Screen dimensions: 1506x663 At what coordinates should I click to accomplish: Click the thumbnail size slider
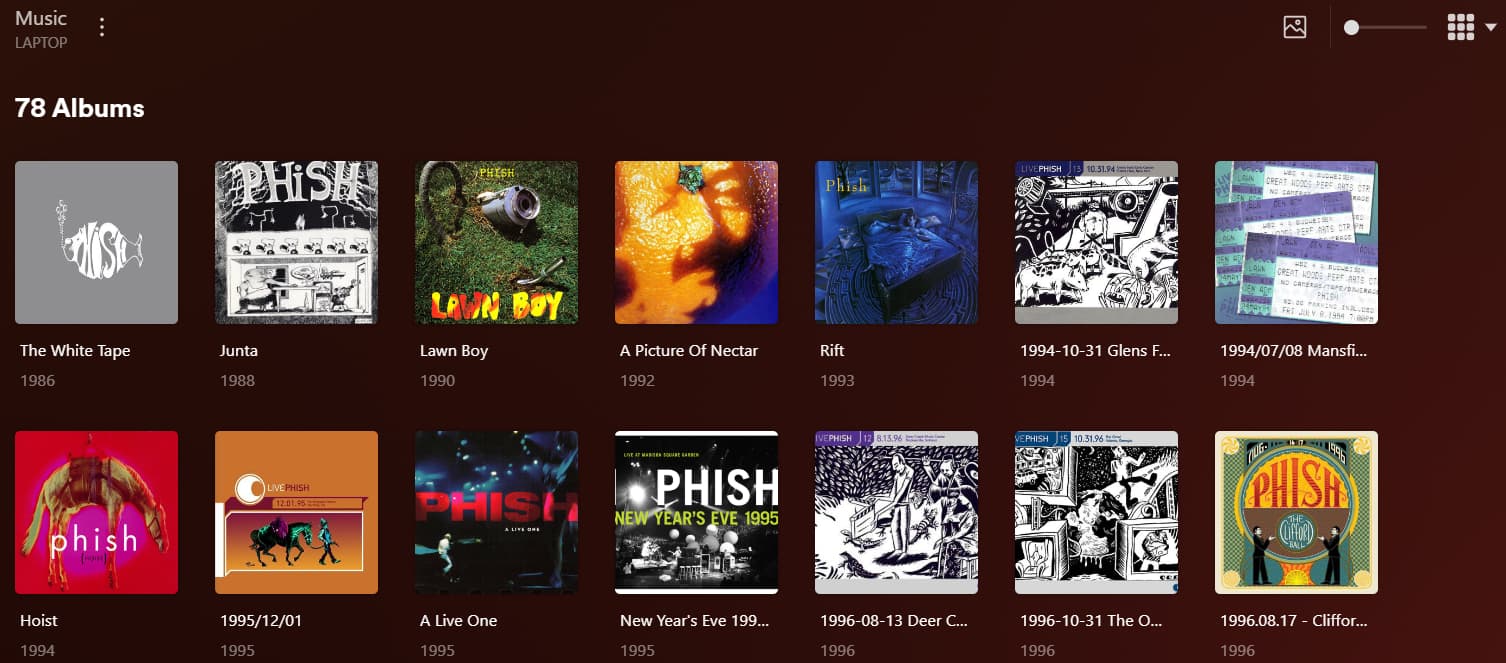coord(1385,28)
